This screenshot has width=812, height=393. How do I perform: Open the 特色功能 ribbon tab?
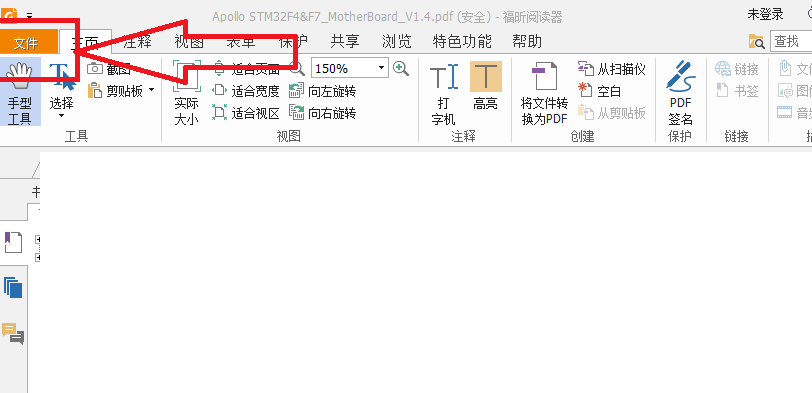click(462, 41)
